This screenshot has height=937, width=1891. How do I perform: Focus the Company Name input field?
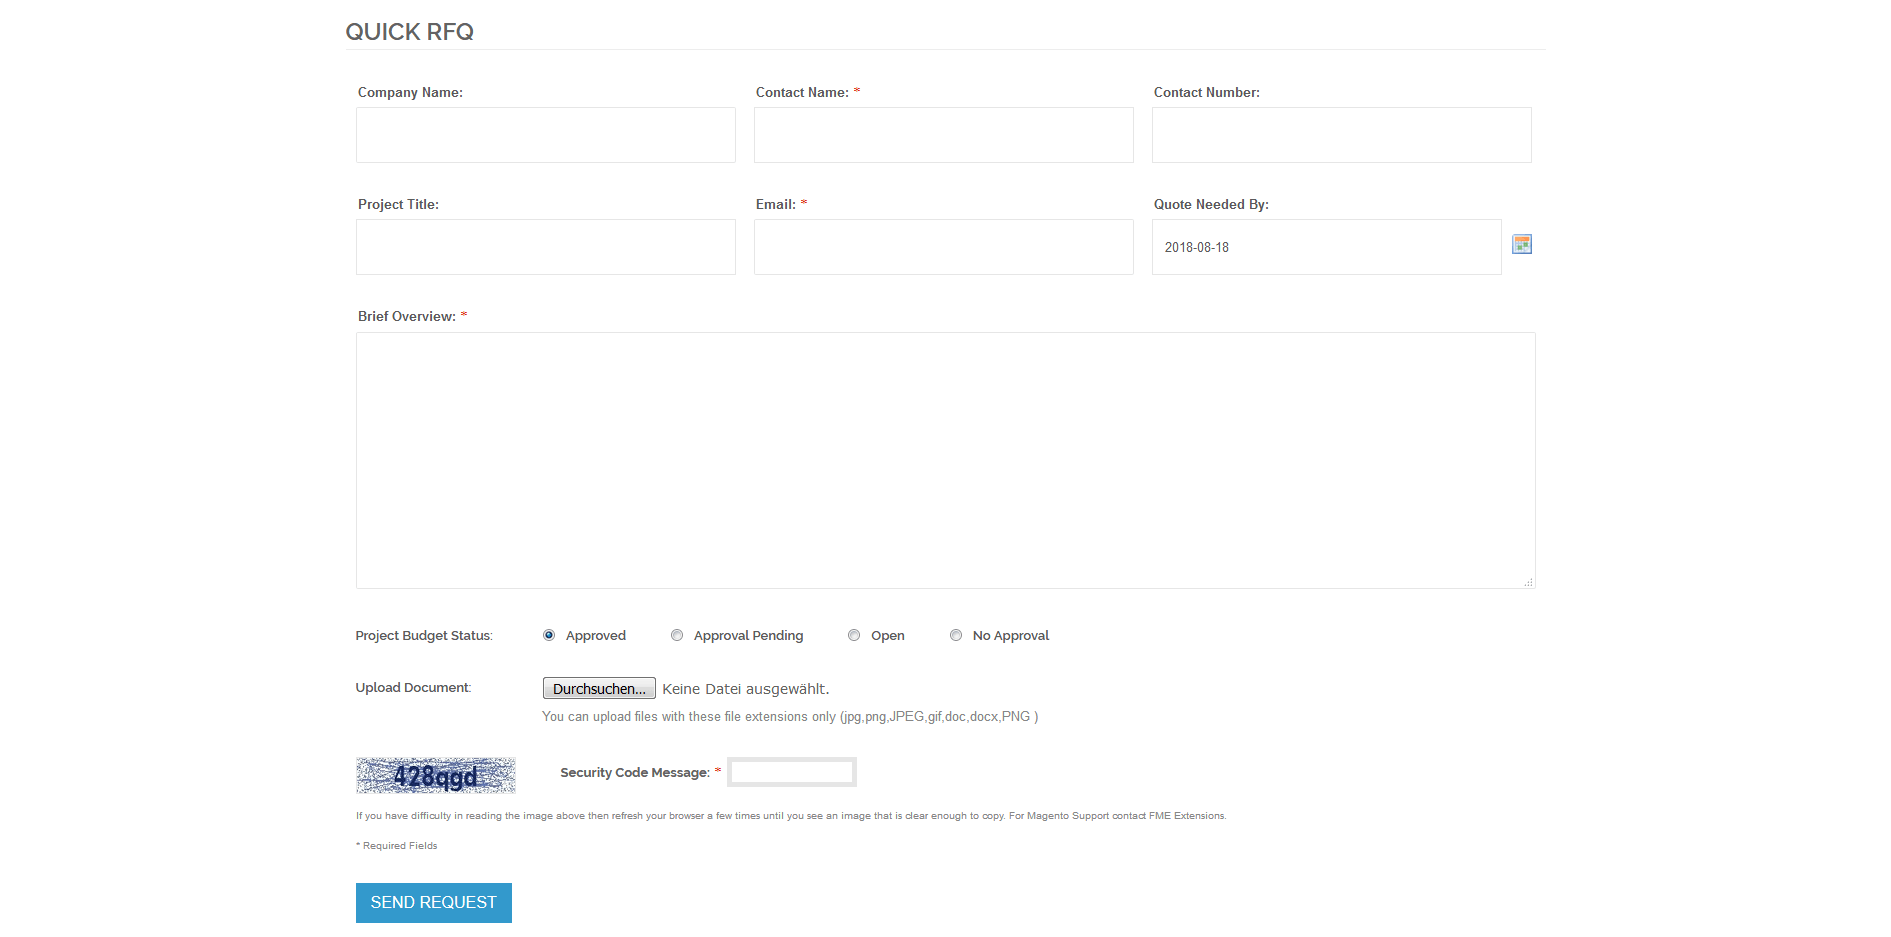coord(545,135)
